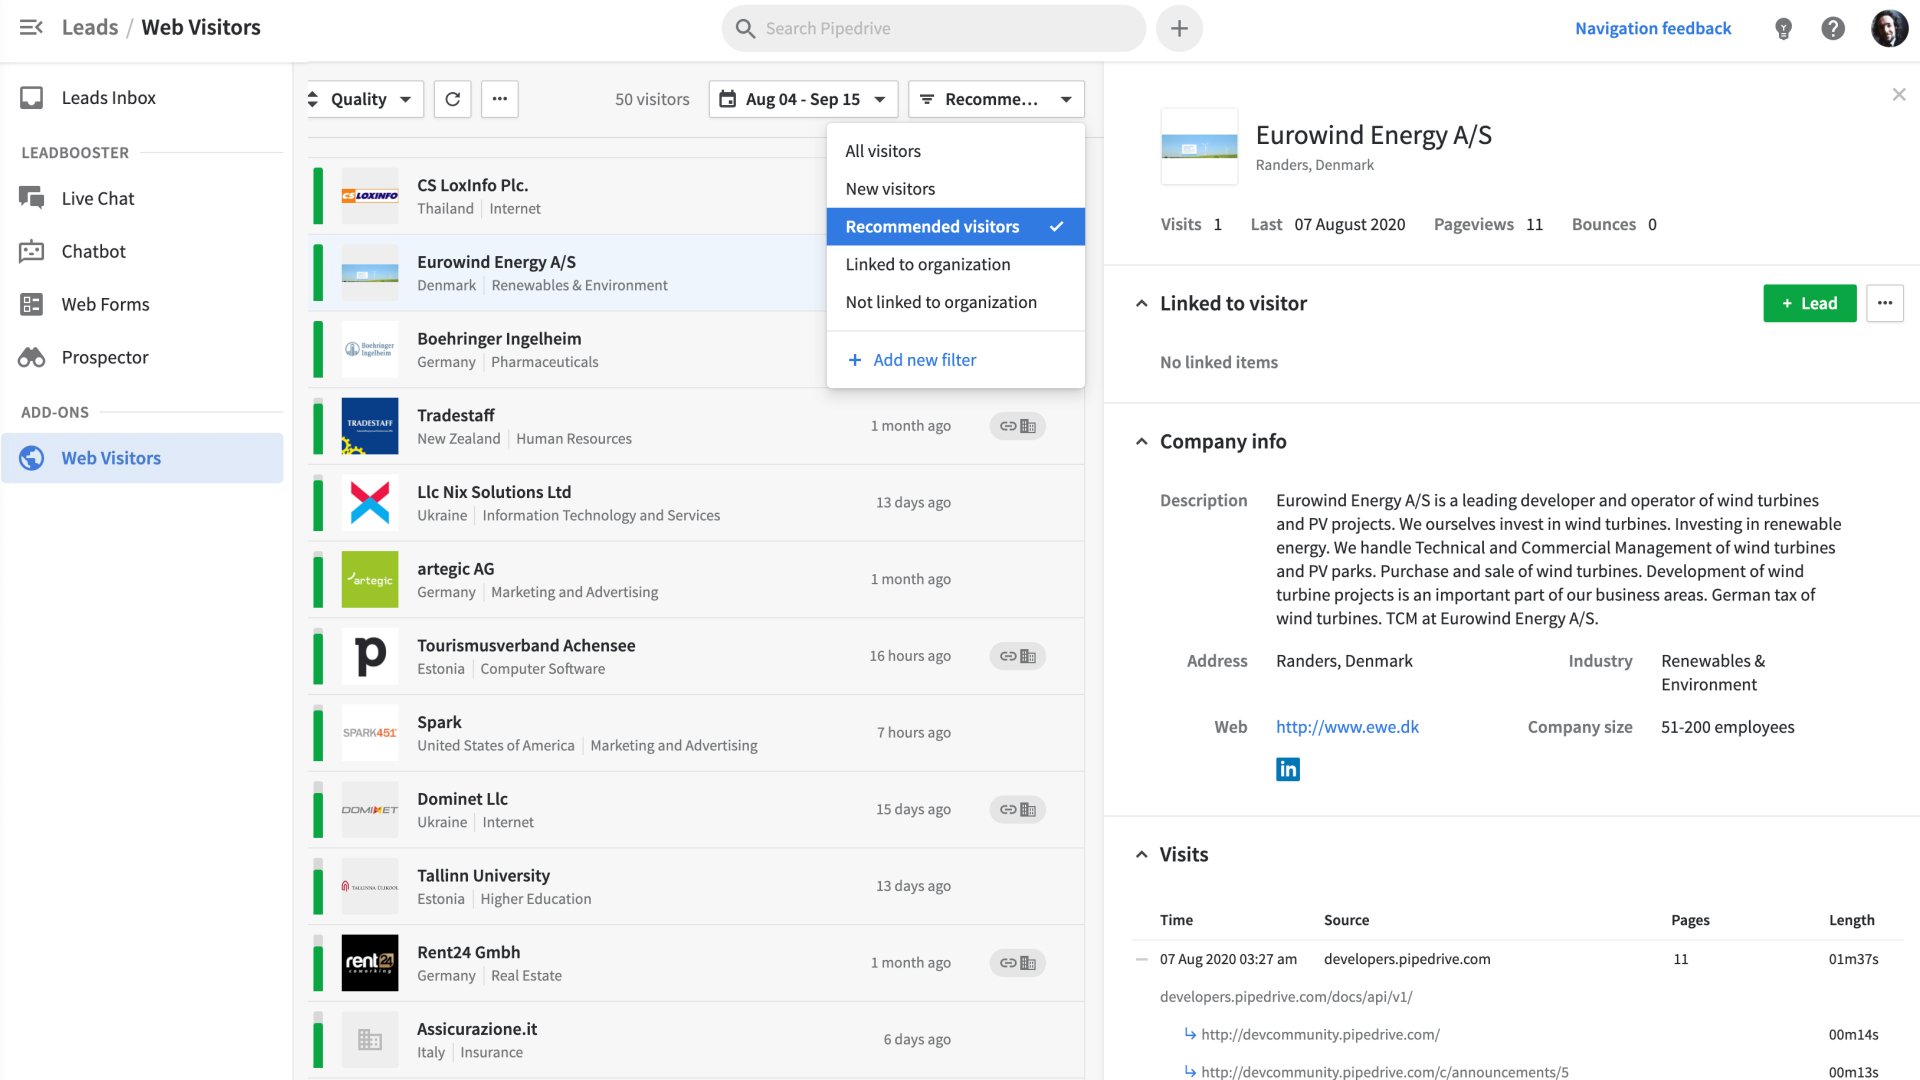Collapse the sidebar navigation menu icon
This screenshot has width=1920, height=1080.
31,28
